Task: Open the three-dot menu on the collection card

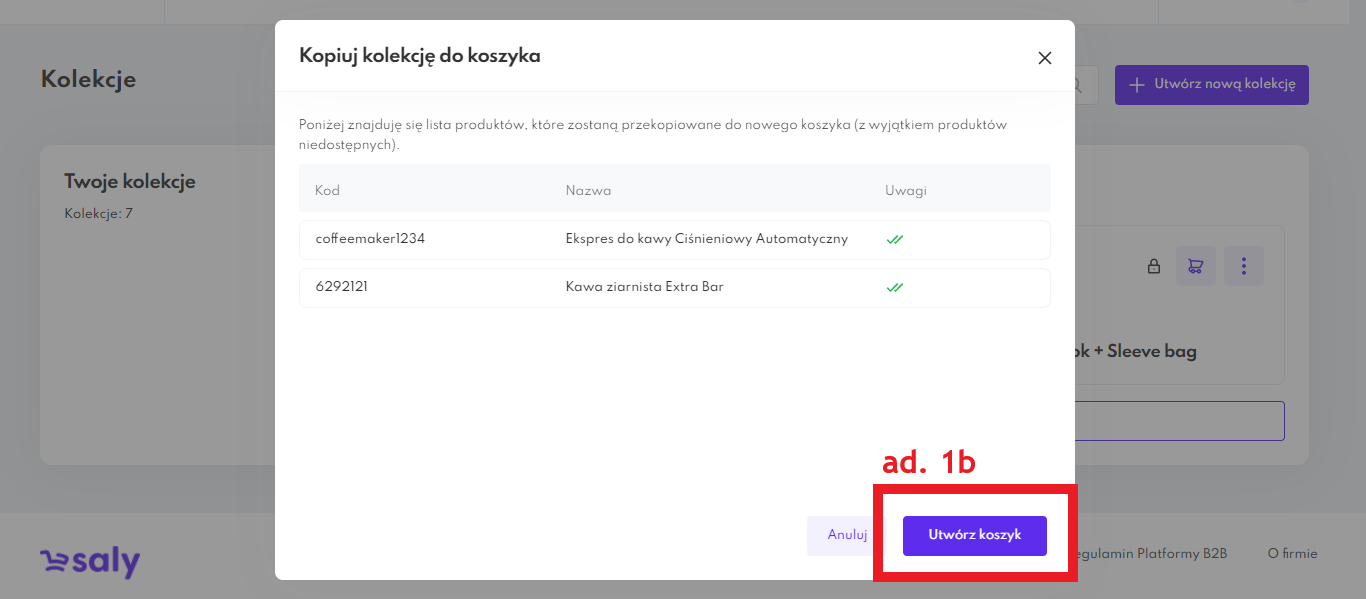Action: (1244, 266)
